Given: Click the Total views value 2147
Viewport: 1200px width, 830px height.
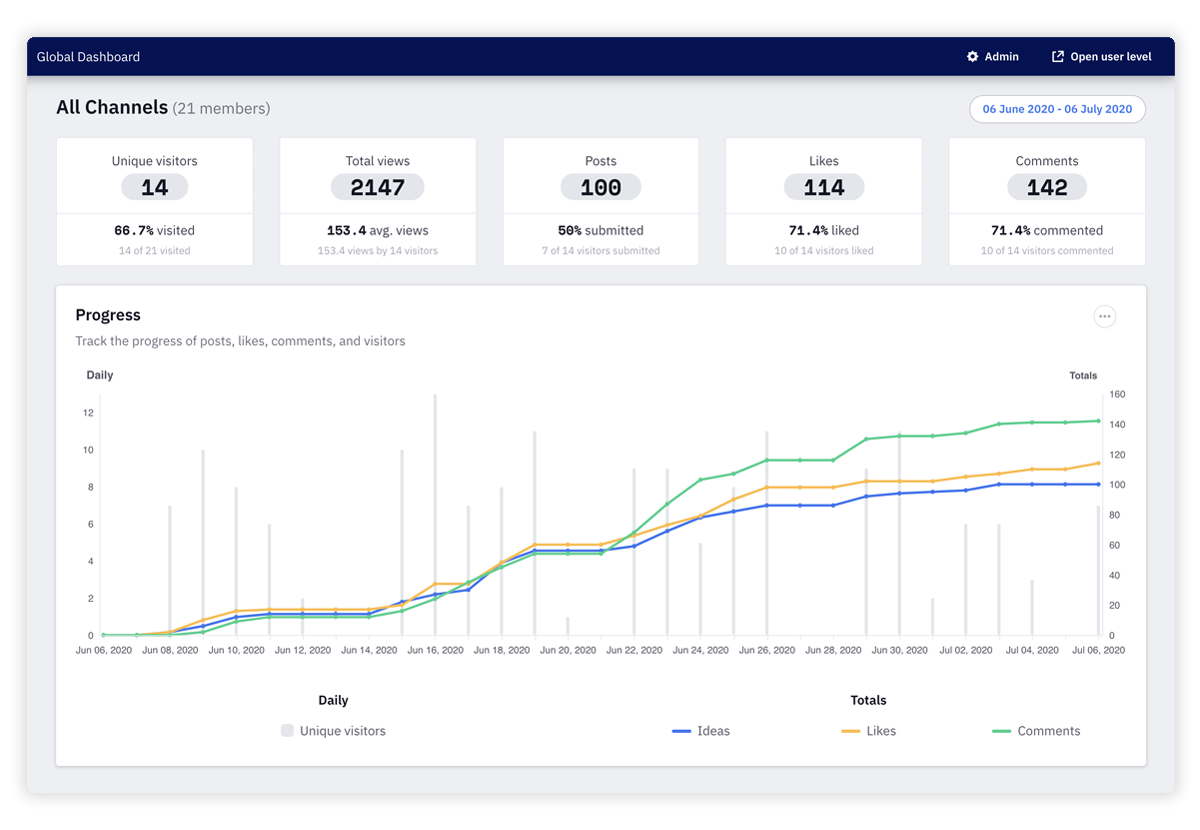Looking at the screenshot, I should click(378, 187).
